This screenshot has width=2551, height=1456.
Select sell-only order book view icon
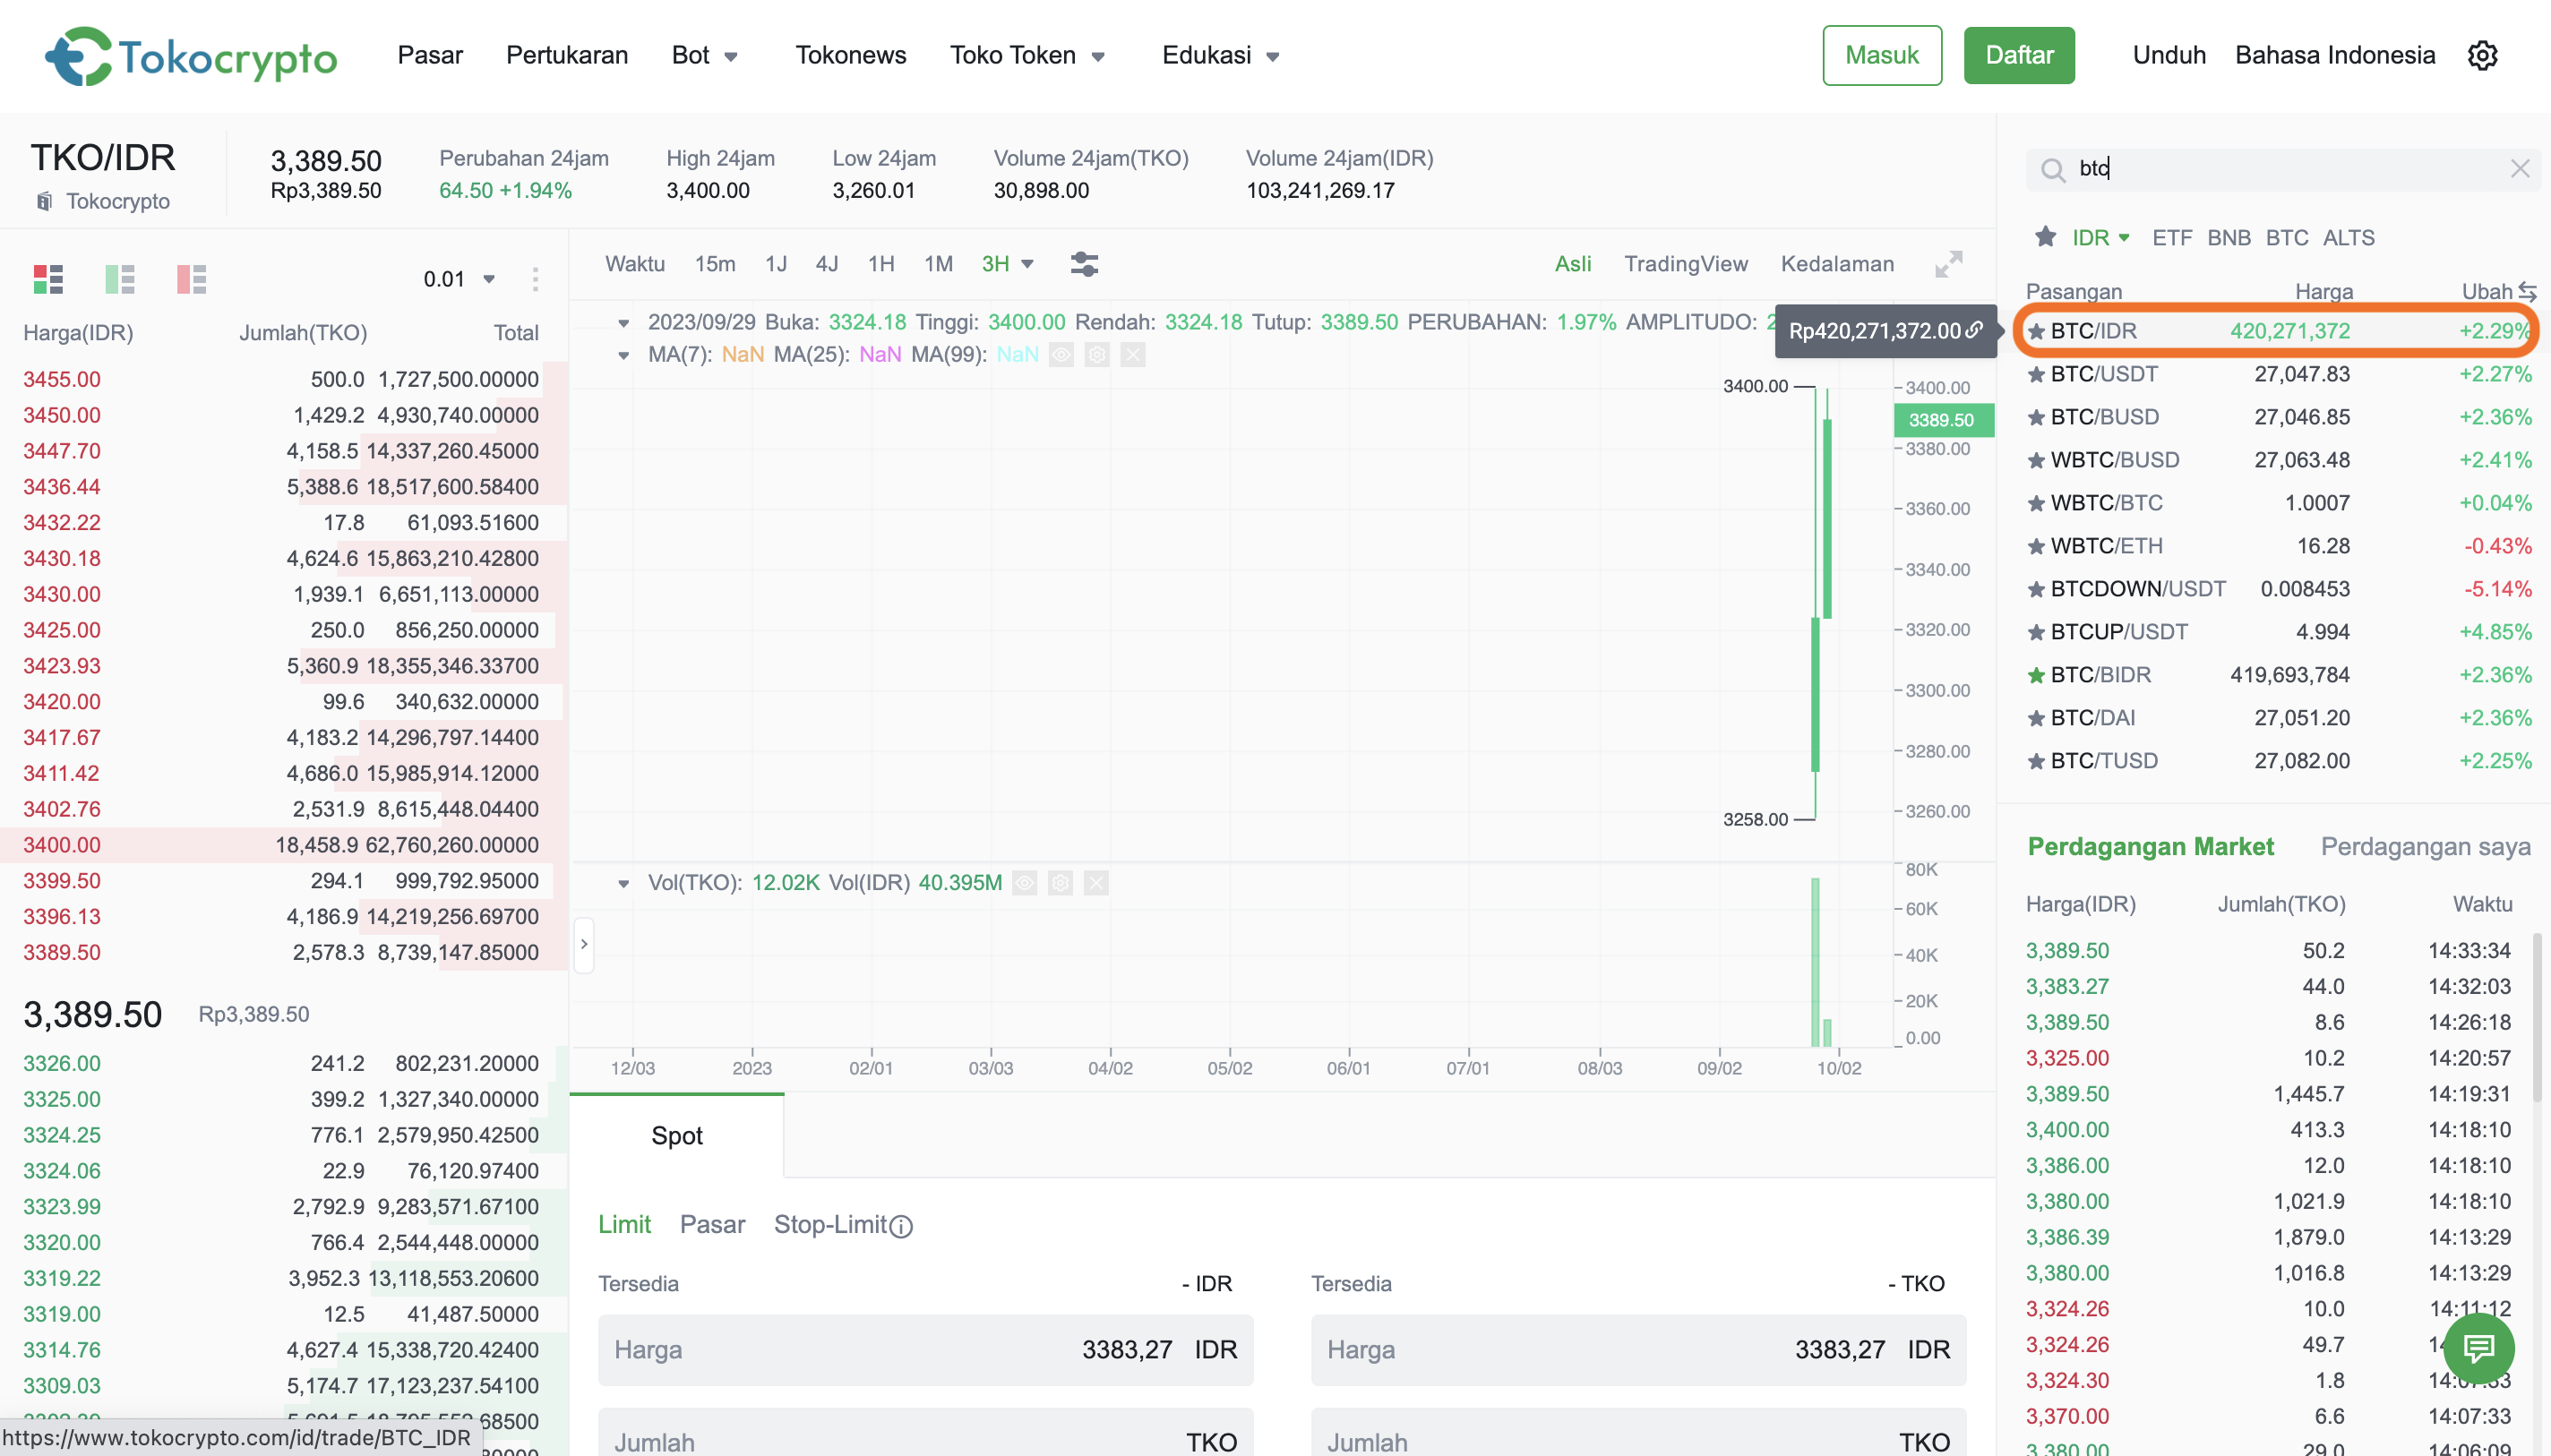[191, 279]
